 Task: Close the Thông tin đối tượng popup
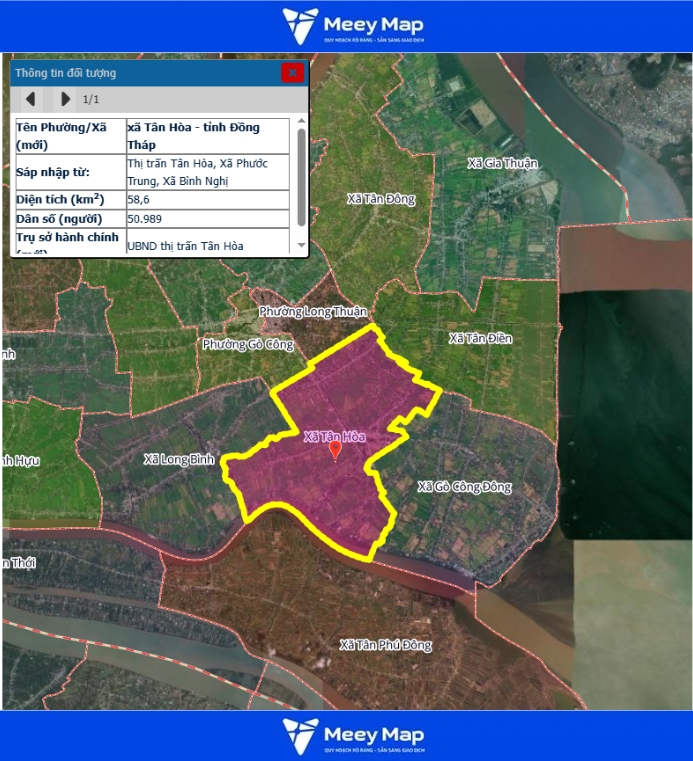pos(292,73)
